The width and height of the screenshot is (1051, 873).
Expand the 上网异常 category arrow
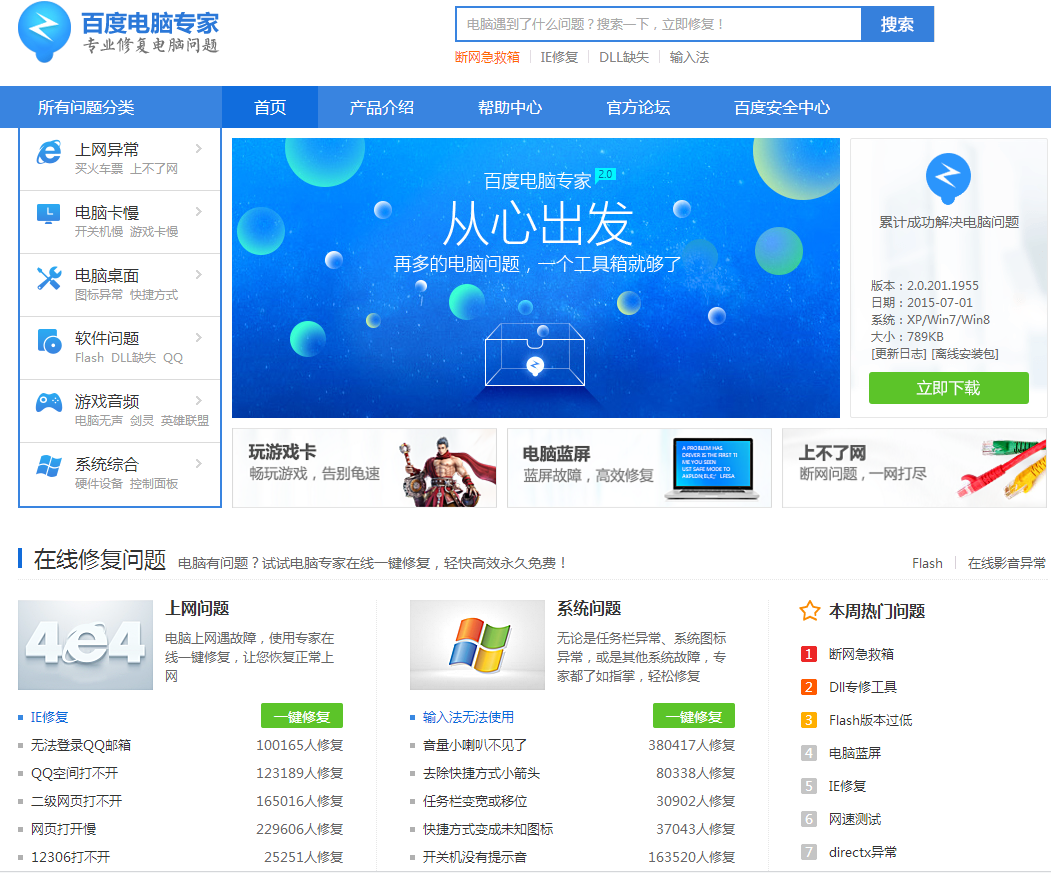click(198, 148)
